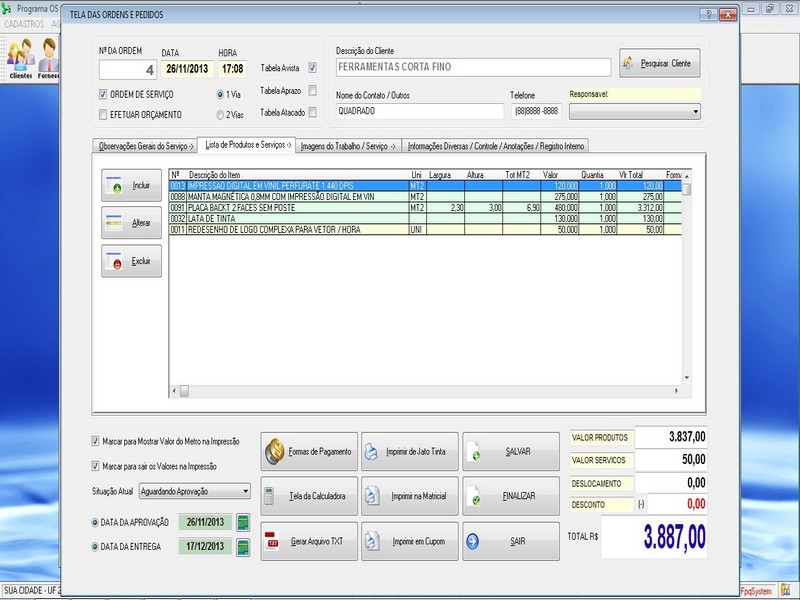800x600 pixels.
Task: Open Tela da Calculadora
Action: [x=307, y=496]
